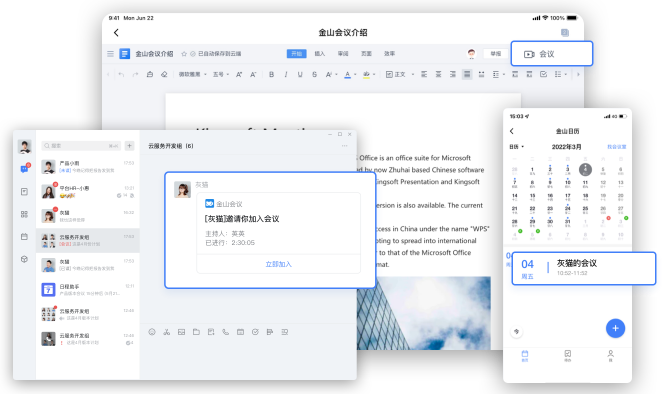Open the calendar tab at phone bottom bar
The image size is (665, 394).
coord(525,355)
